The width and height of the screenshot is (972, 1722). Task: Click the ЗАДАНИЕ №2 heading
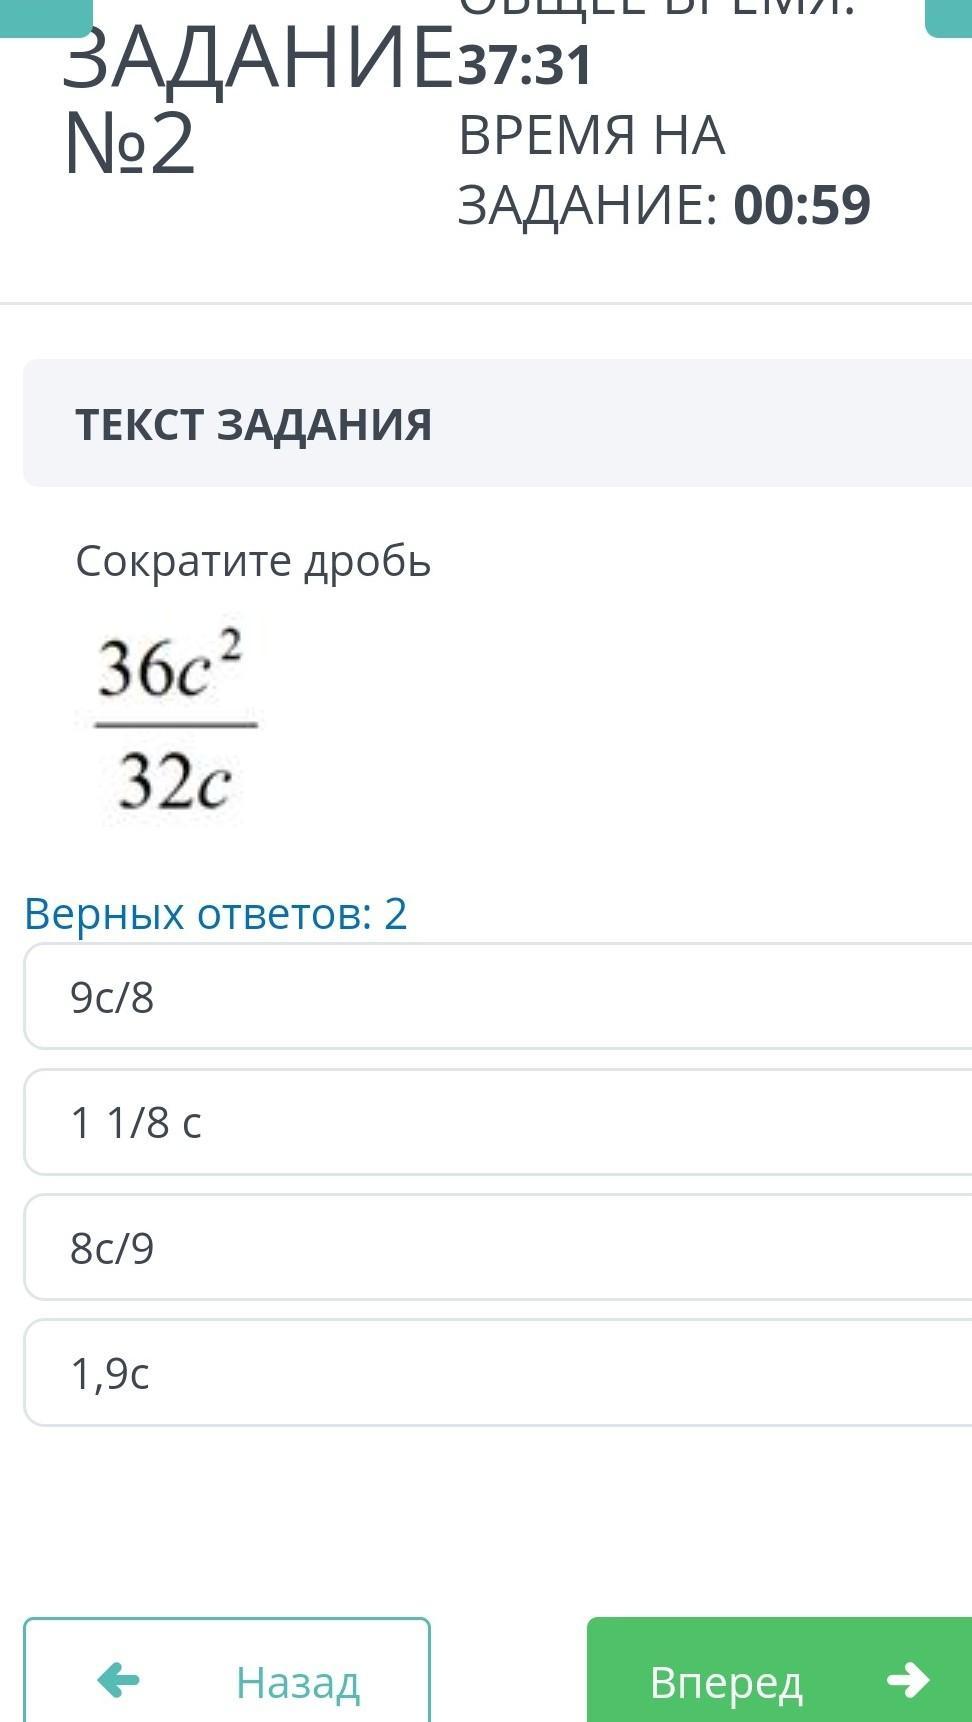[255, 100]
